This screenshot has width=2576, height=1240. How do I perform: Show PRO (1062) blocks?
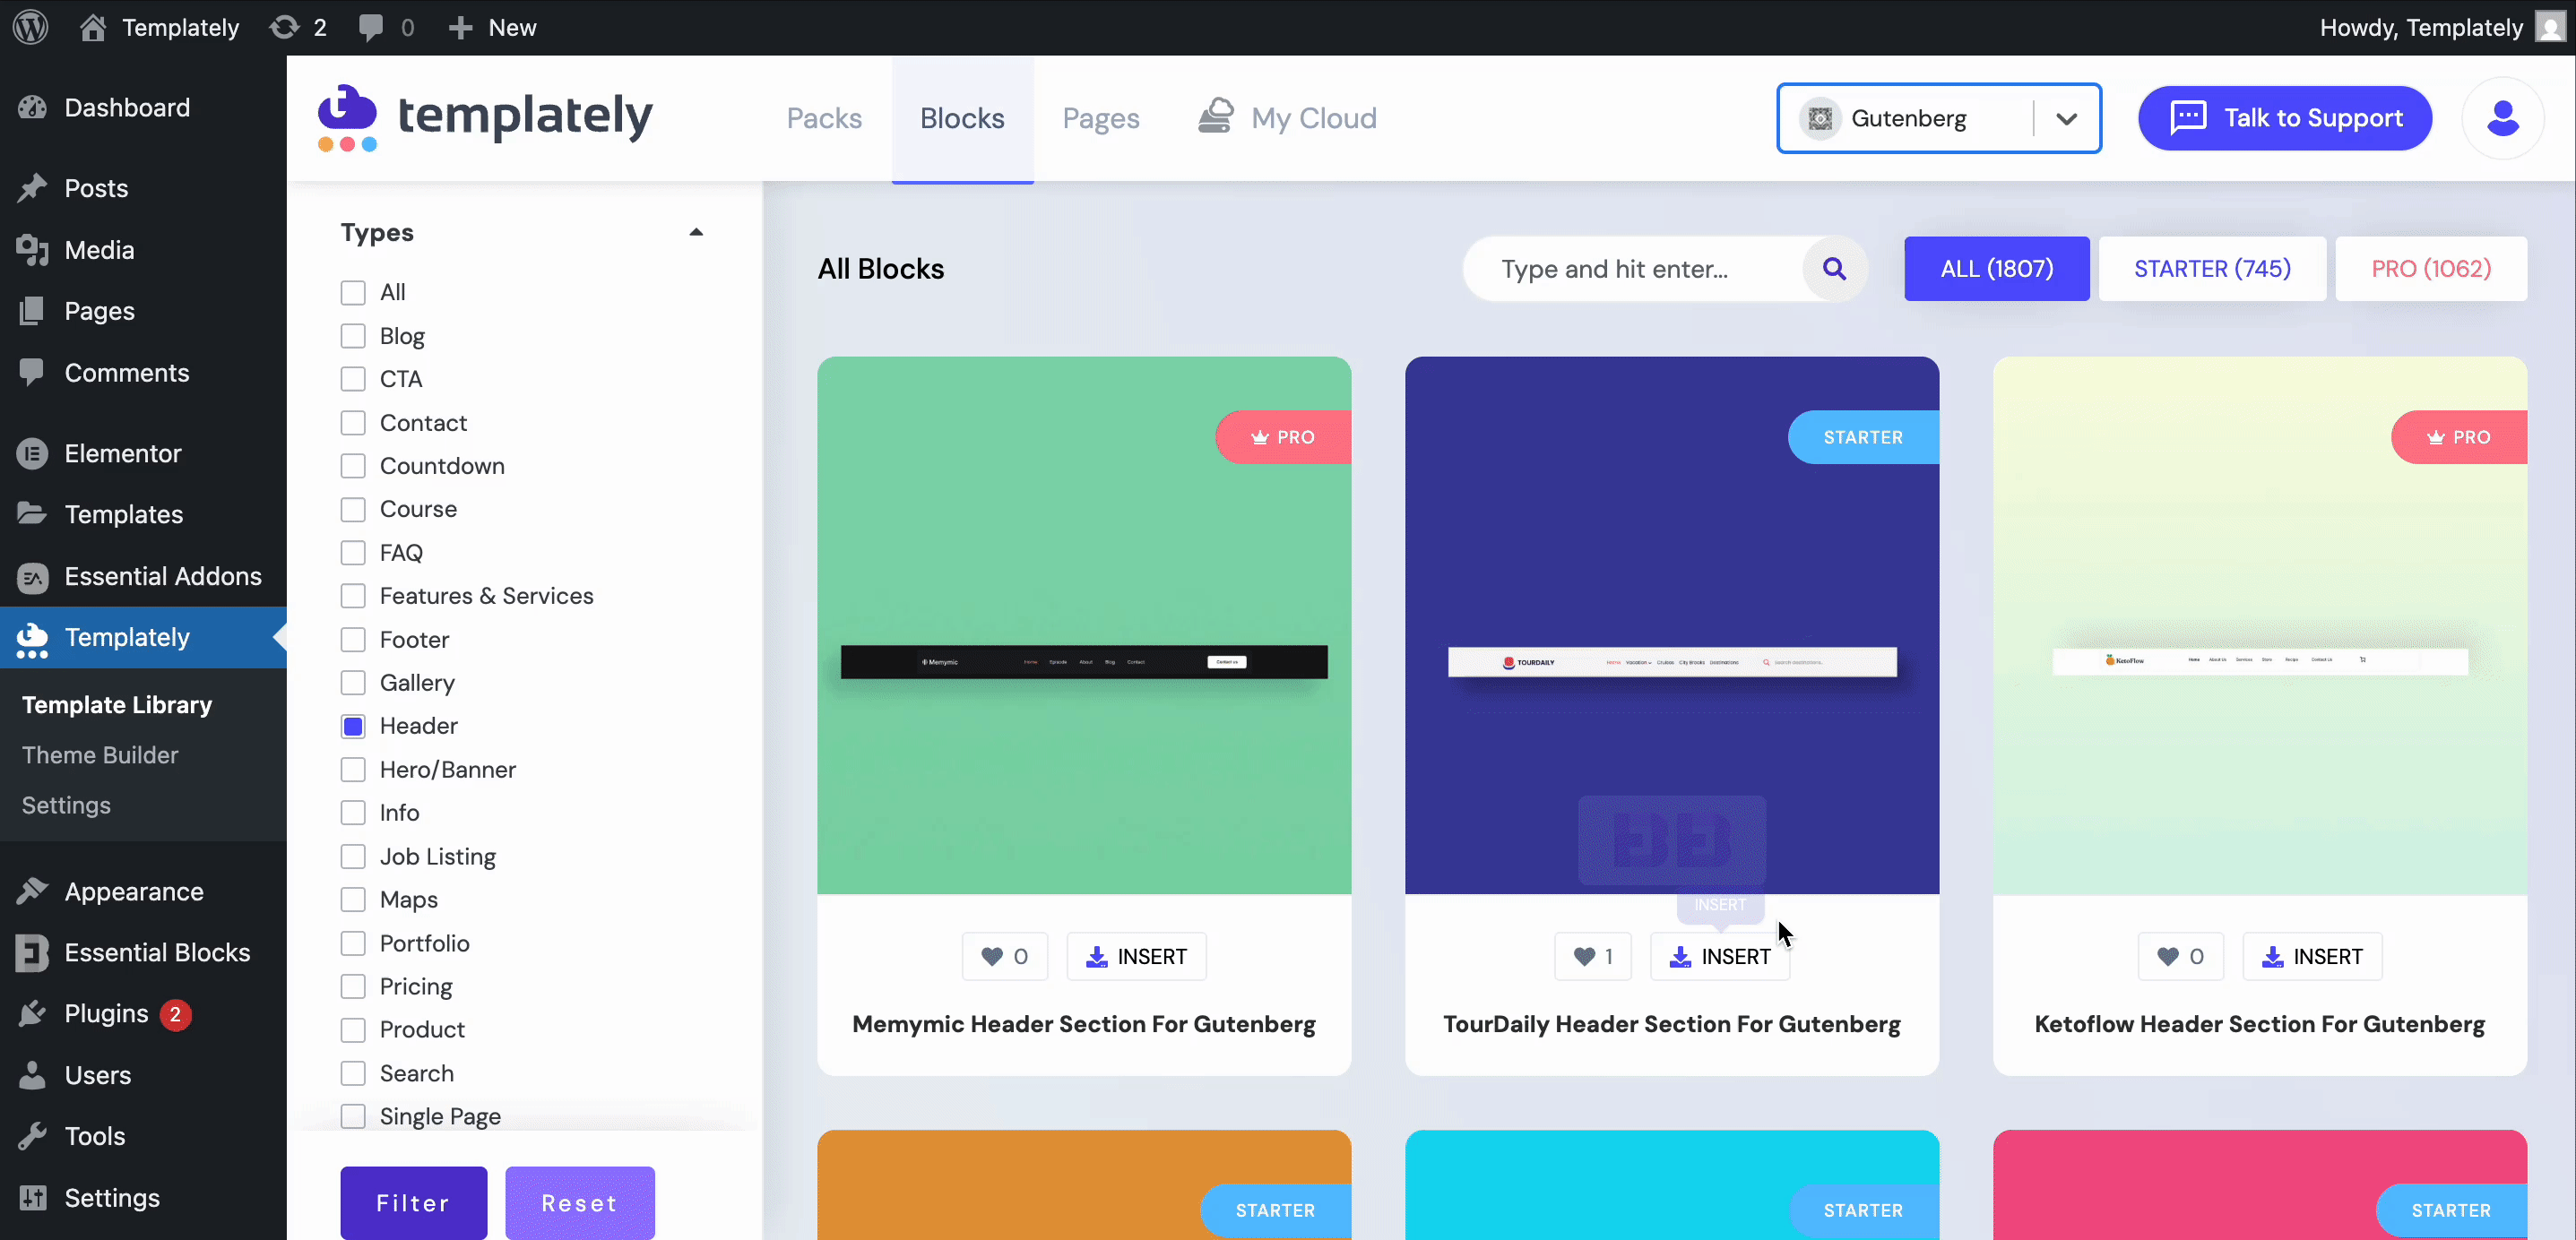[x=2431, y=268]
